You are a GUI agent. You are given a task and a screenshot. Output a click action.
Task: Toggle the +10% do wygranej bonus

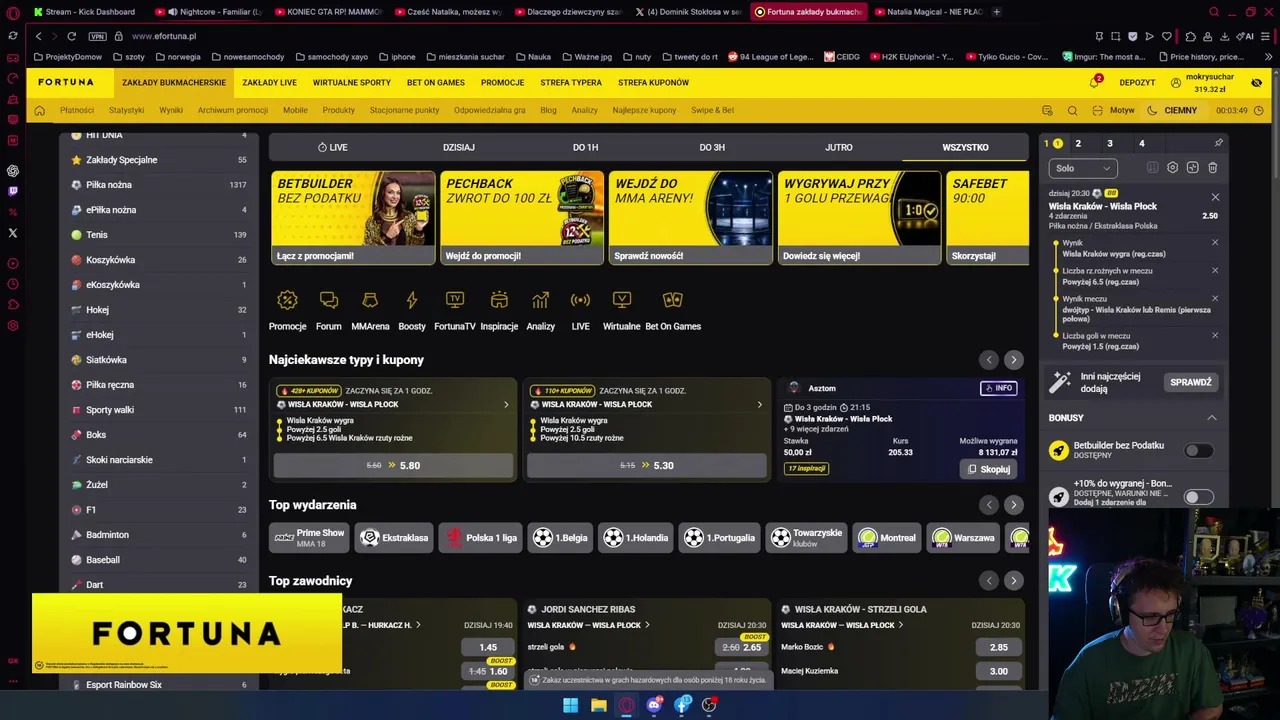(1198, 497)
